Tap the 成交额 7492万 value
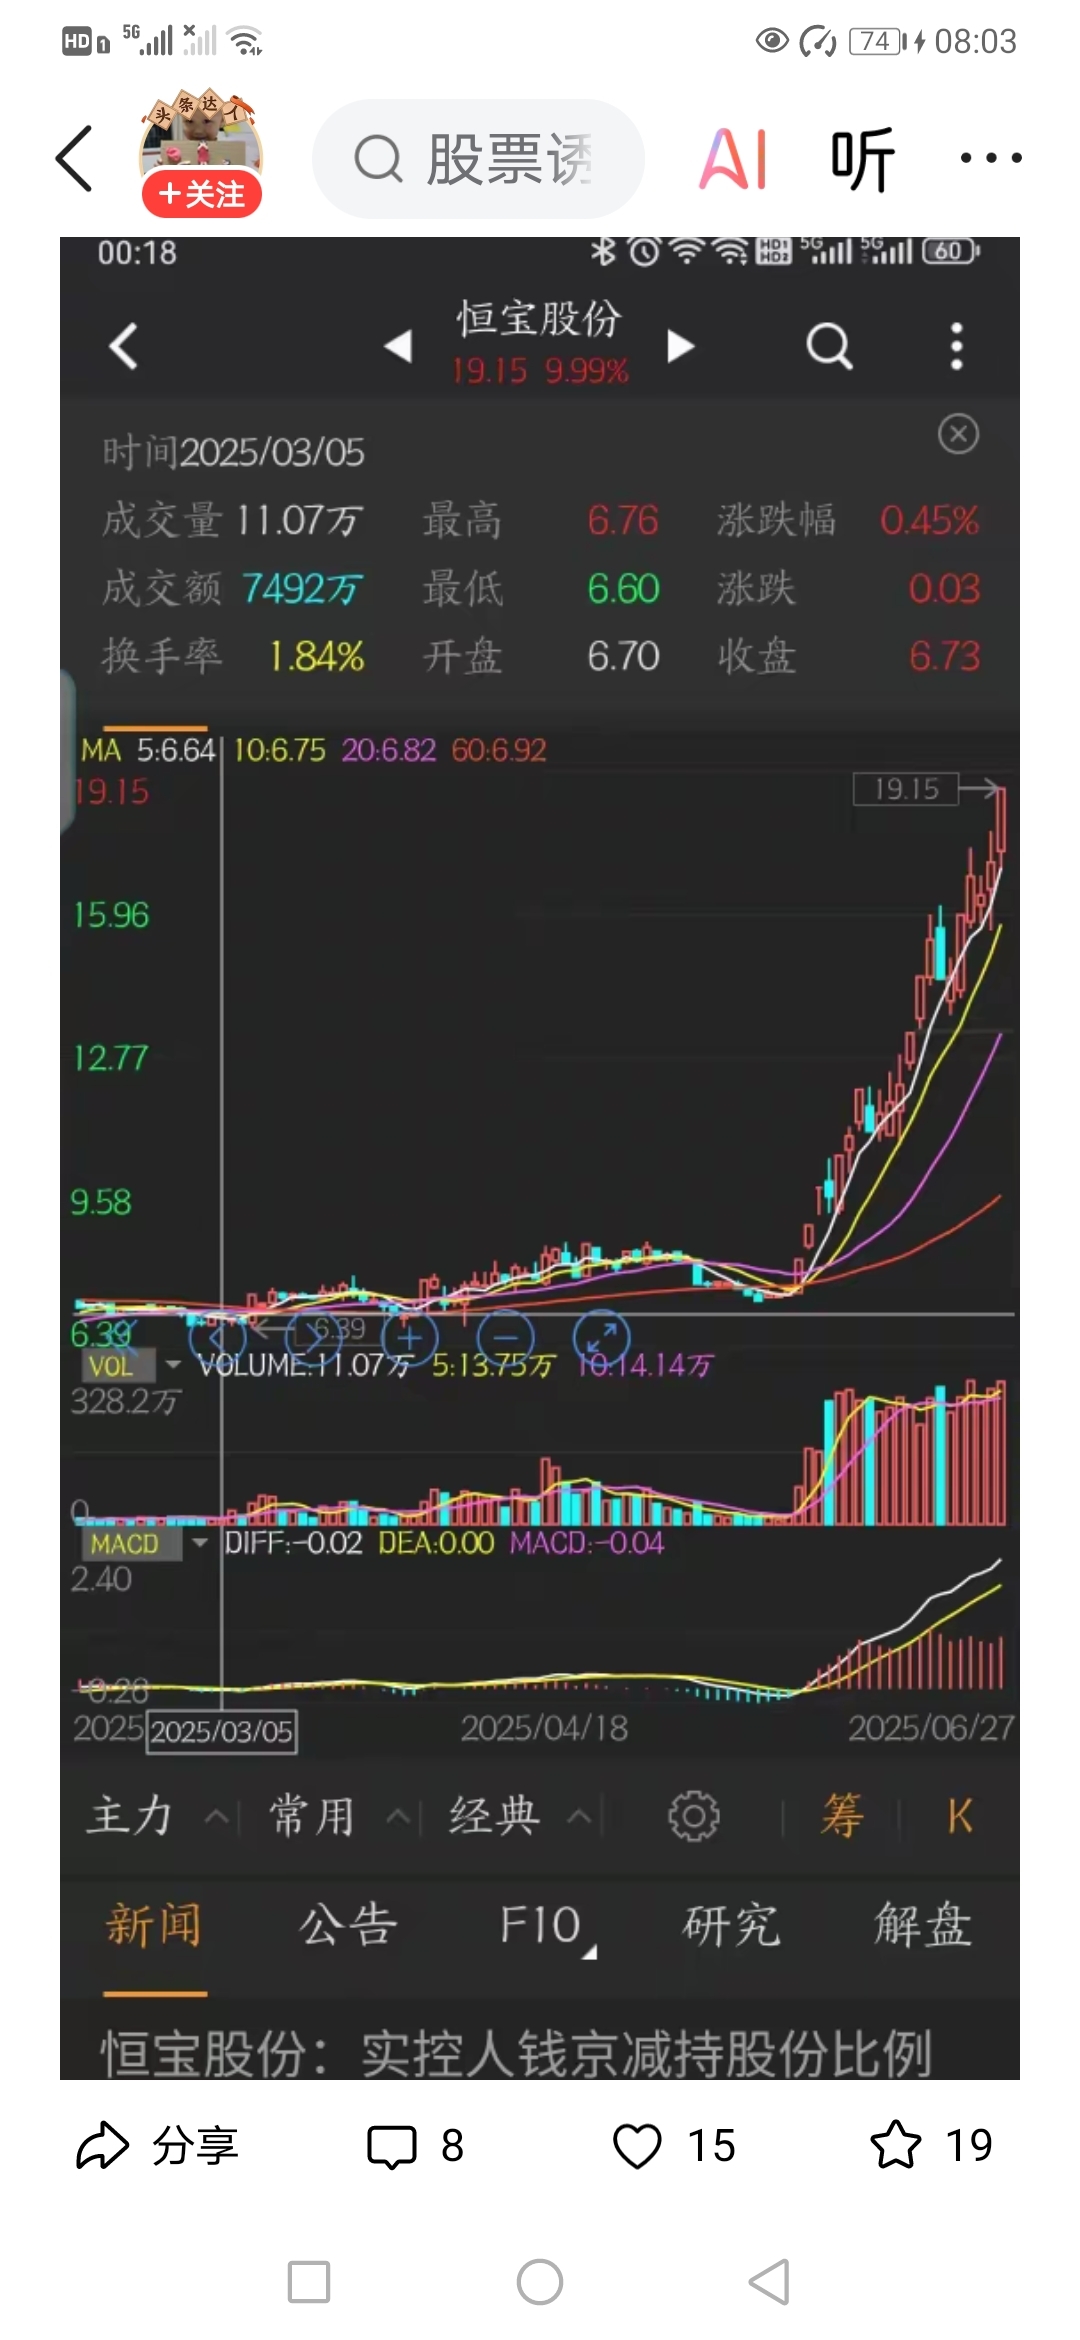The image size is (1080, 2340). pyautogui.click(x=302, y=589)
